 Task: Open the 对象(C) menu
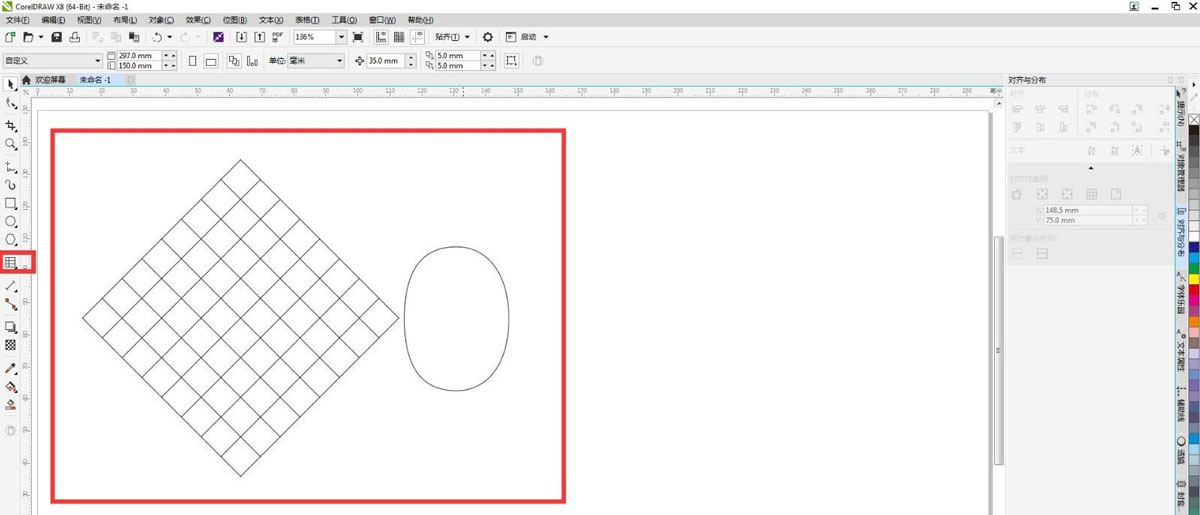pyautogui.click(x=160, y=20)
